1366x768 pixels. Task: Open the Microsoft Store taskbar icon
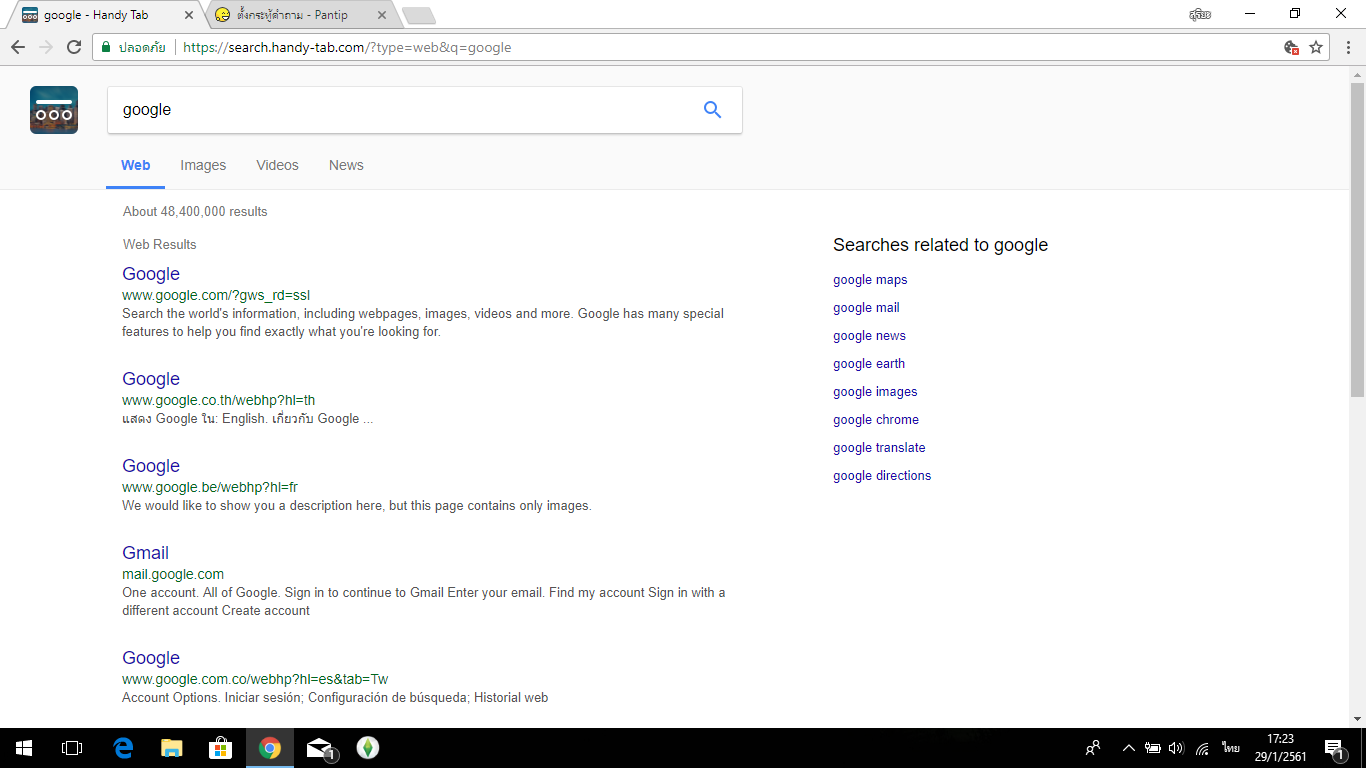pos(220,748)
